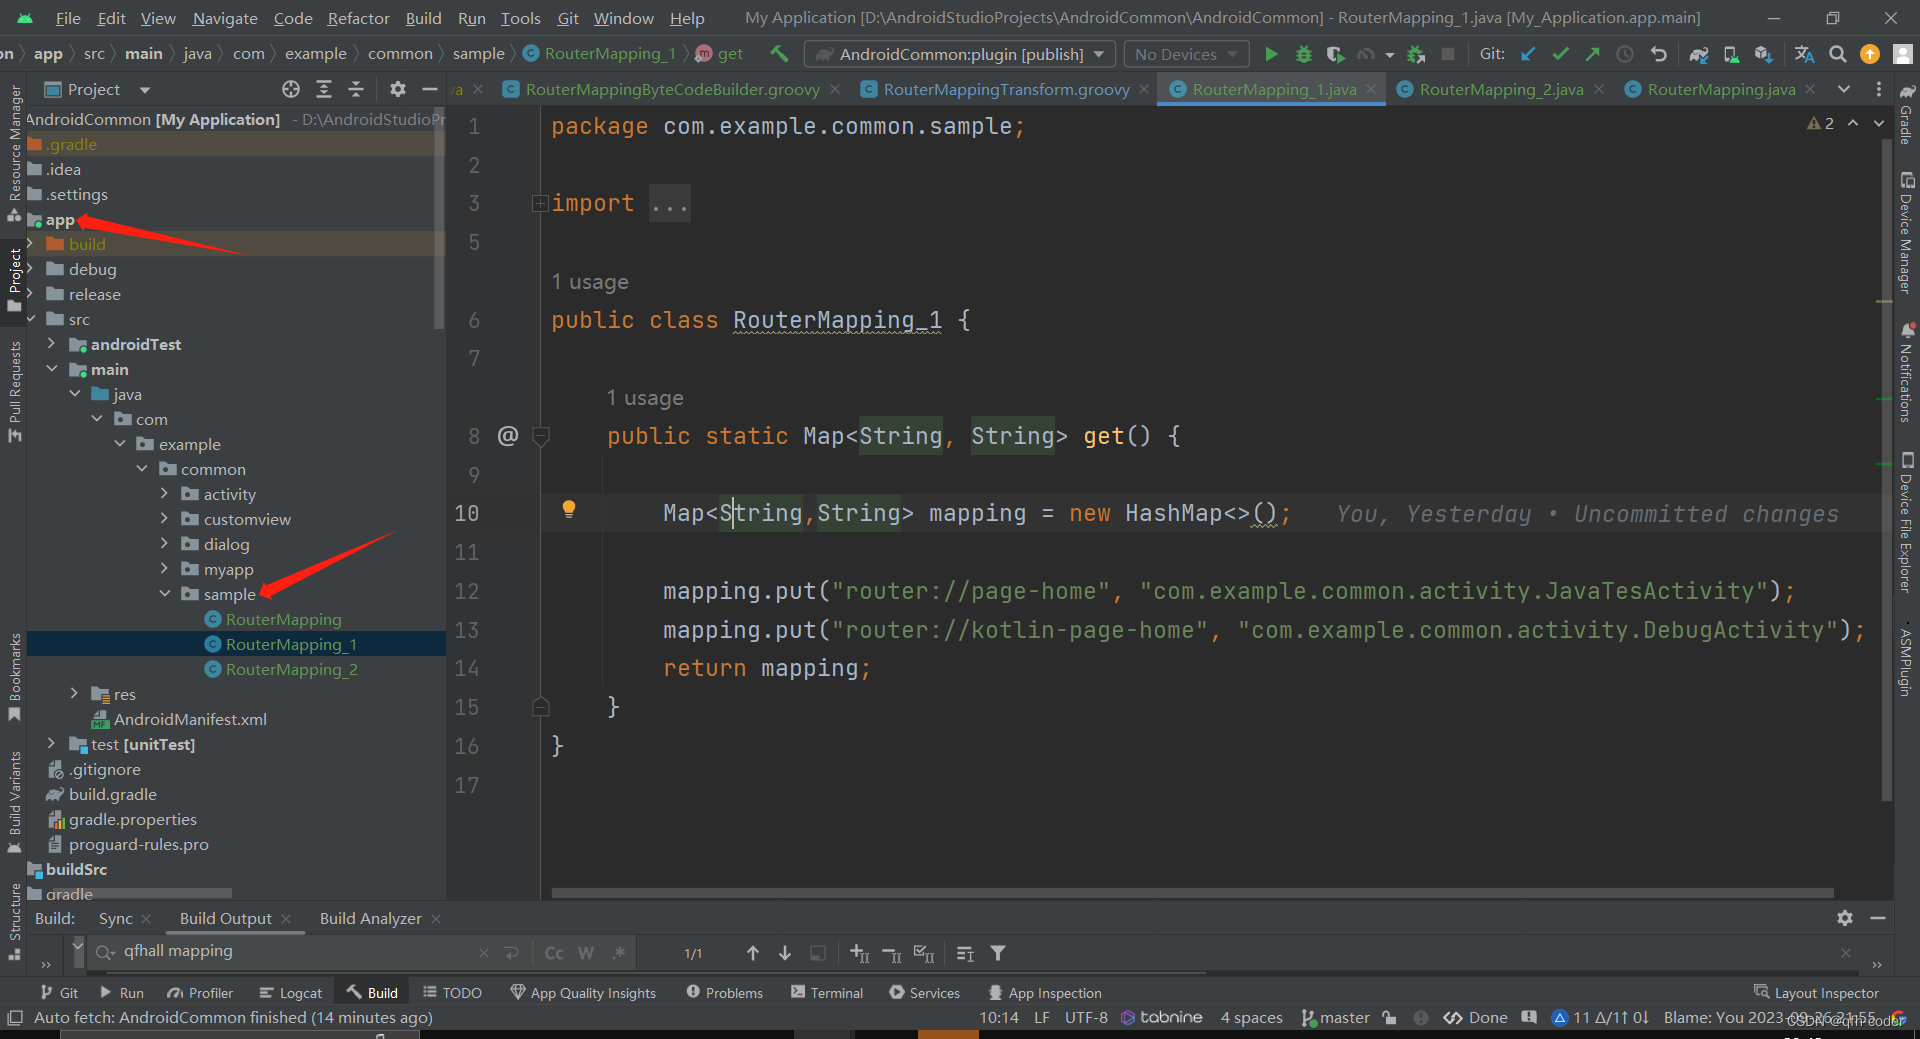
Task: Toggle the Project tool window stripe button
Action: [x=14, y=281]
